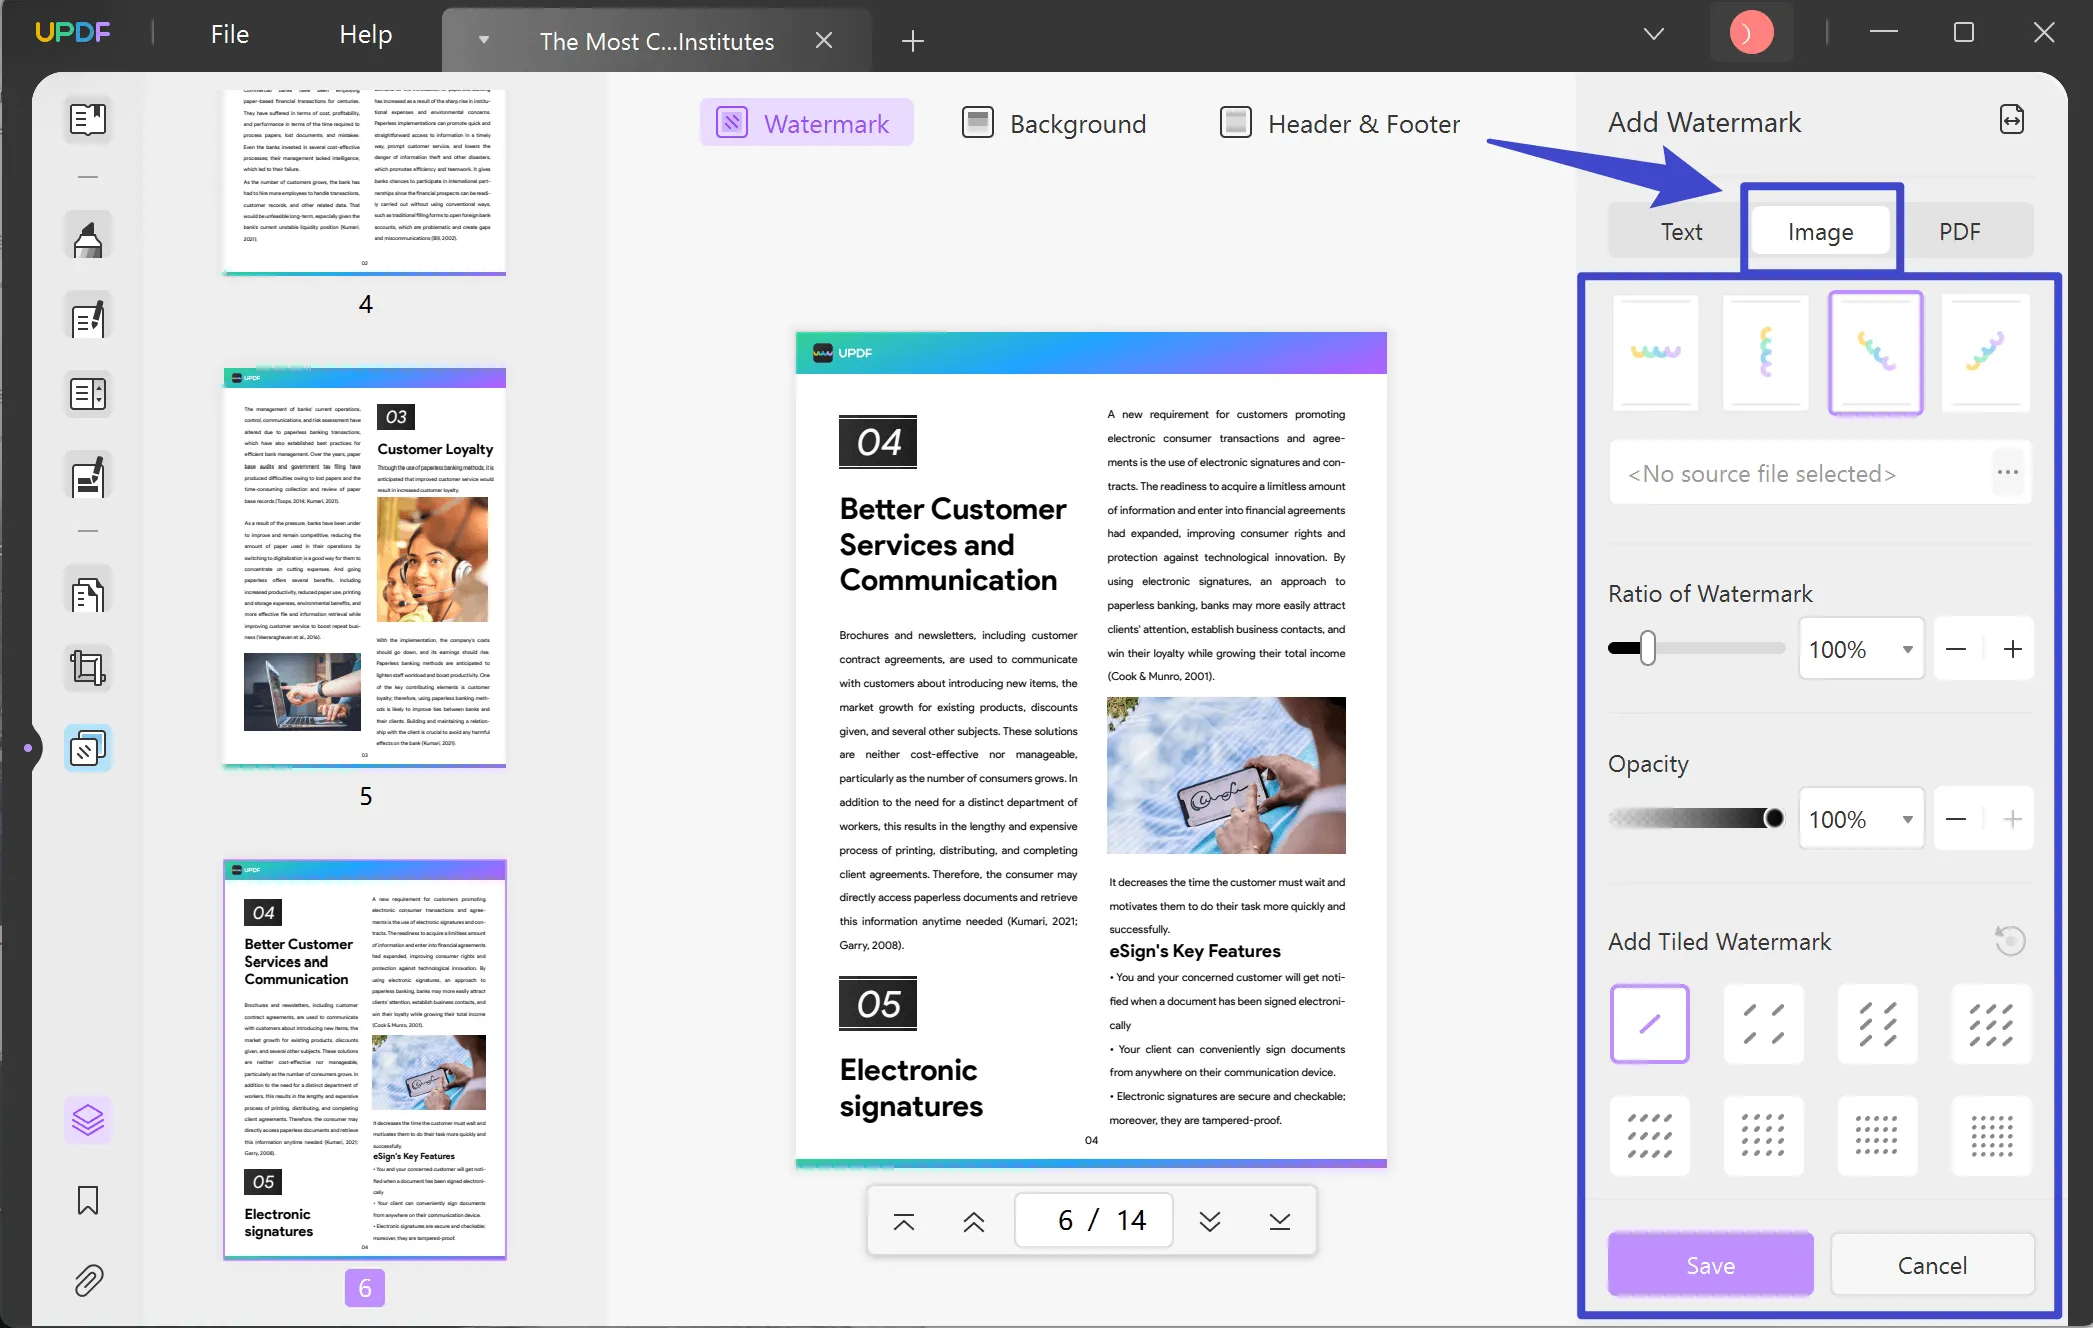Click the Cancel button to discard changes

coord(1931,1264)
